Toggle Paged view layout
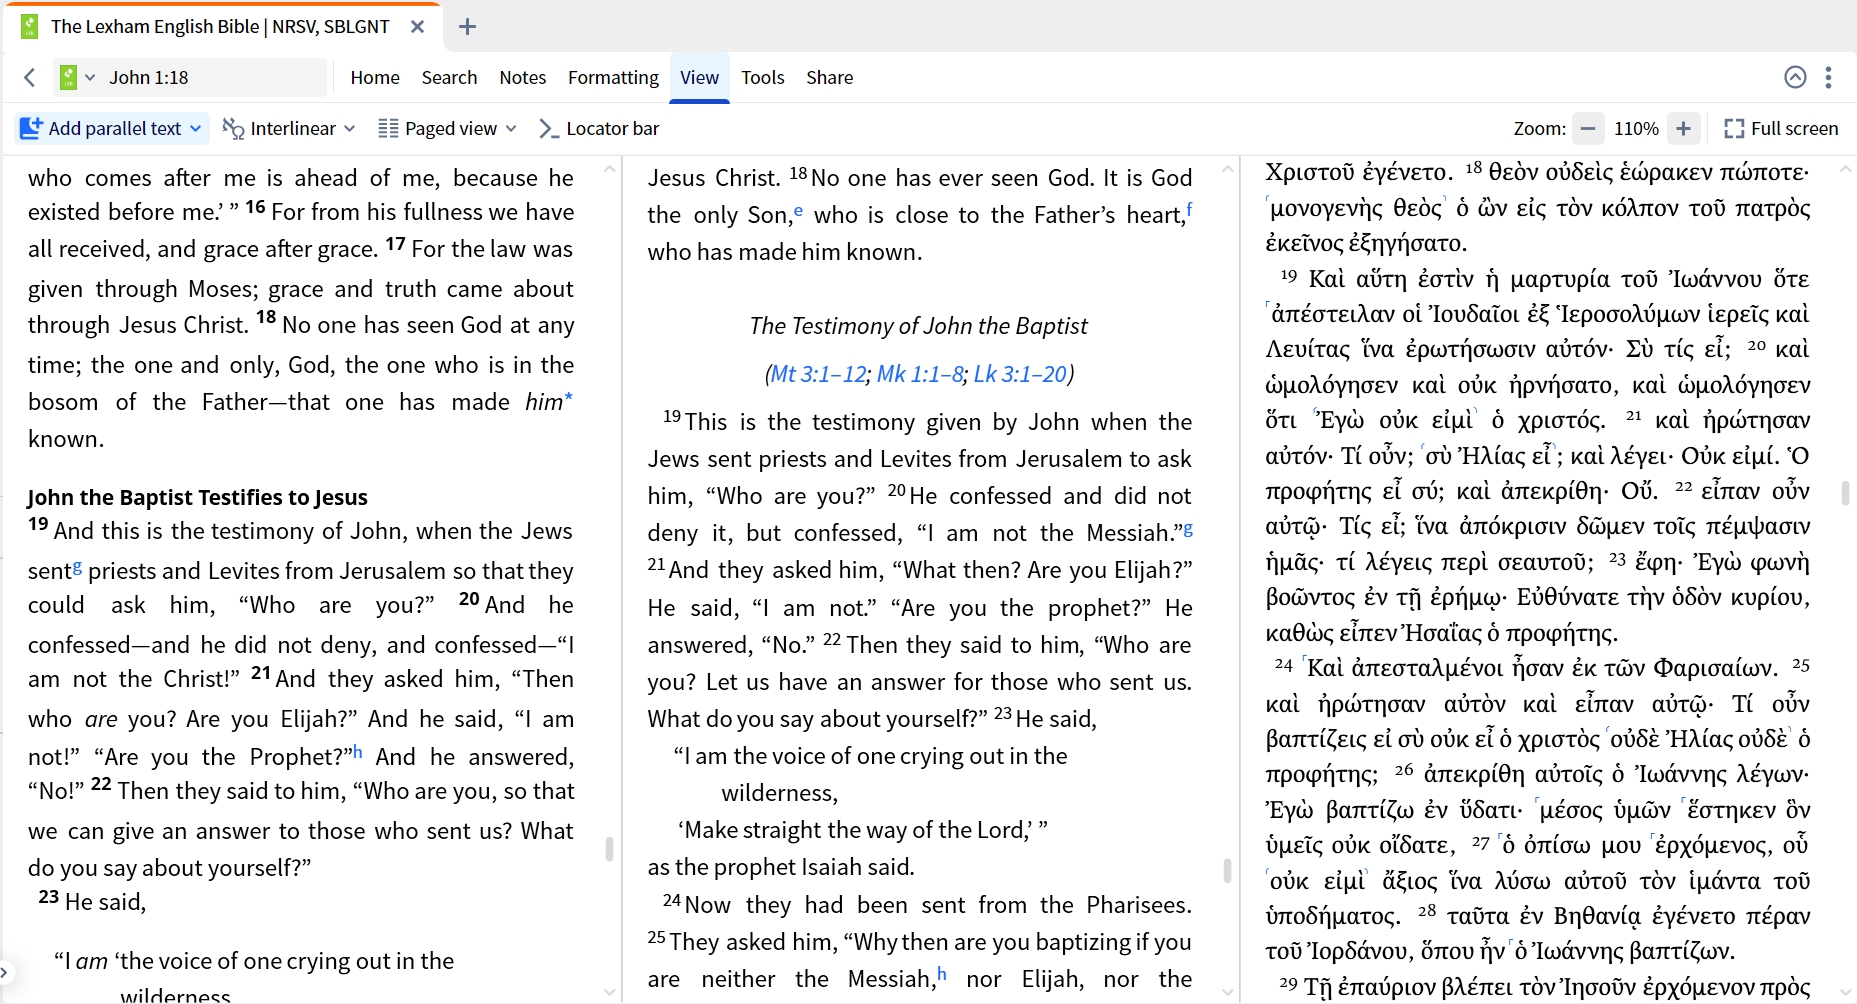Screen dimensions: 1857x1004 click(x=438, y=128)
